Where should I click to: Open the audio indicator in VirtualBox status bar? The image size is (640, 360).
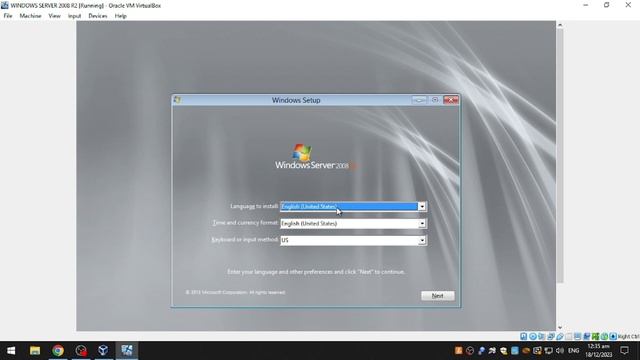click(542, 336)
